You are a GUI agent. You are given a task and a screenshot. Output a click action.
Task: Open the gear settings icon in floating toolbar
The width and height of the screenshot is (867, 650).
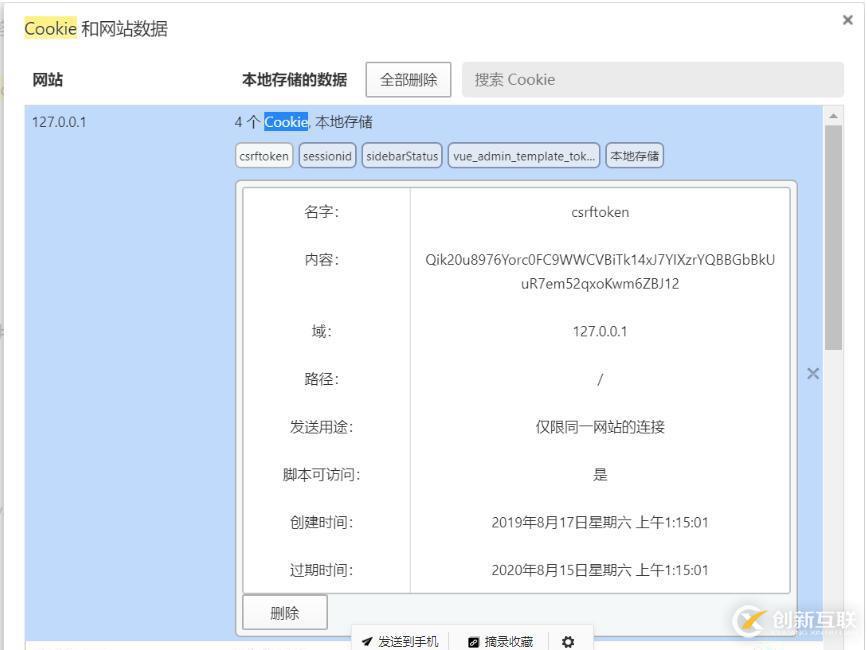[568, 641]
